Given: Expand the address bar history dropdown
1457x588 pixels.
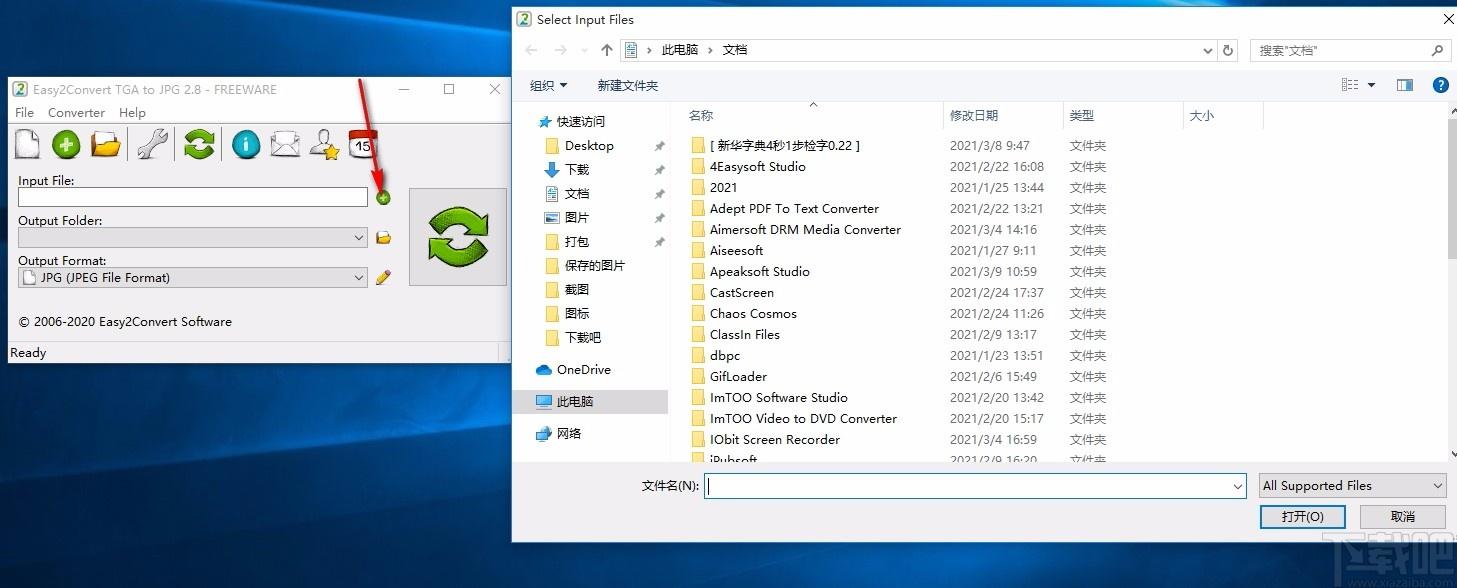Looking at the screenshot, I should pos(1208,50).
